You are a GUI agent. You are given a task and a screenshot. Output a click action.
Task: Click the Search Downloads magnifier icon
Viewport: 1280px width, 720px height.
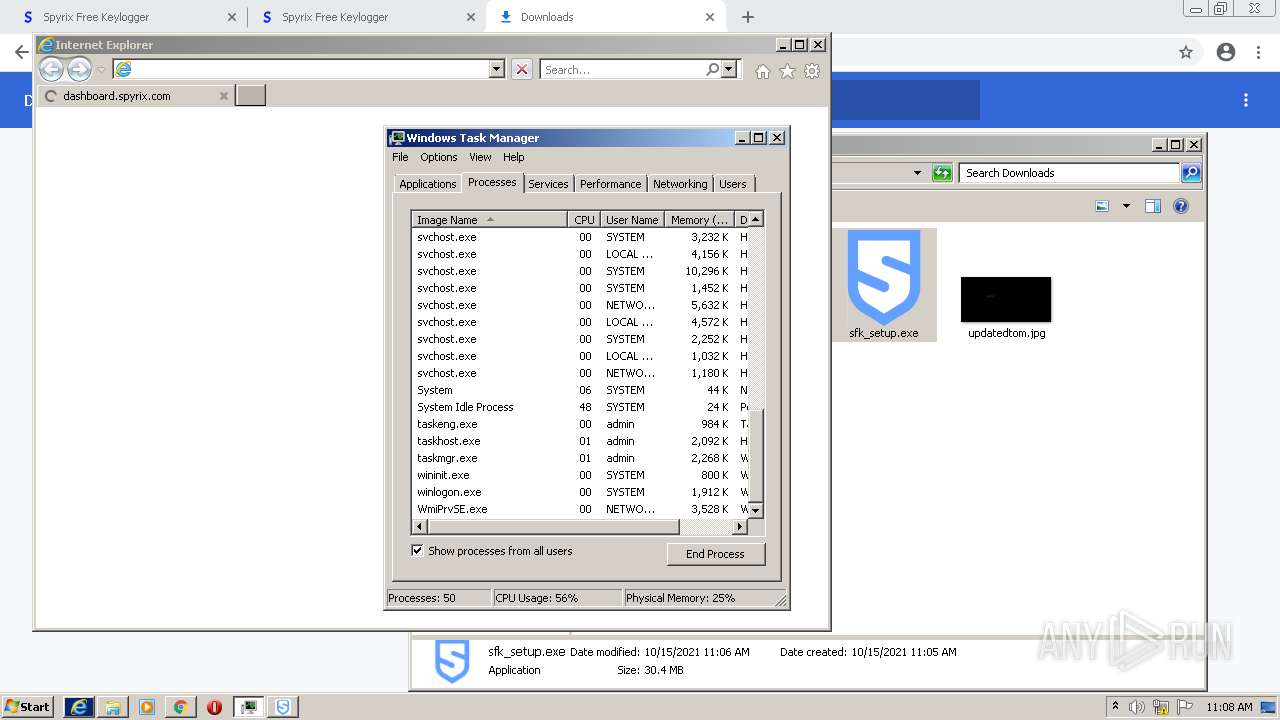pyautogui.click(x=1190, y=173)
